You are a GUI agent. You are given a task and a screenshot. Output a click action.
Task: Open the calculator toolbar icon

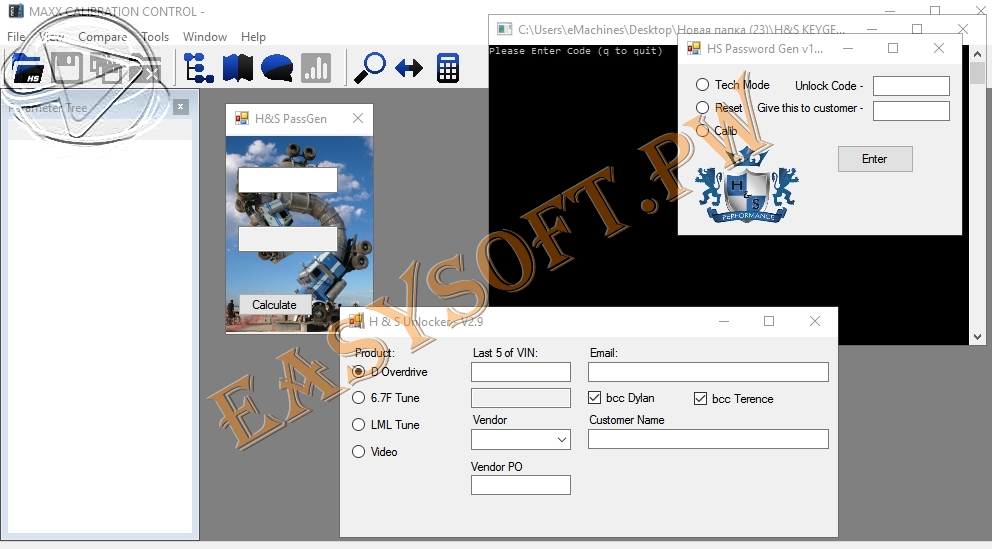[447, 68]
